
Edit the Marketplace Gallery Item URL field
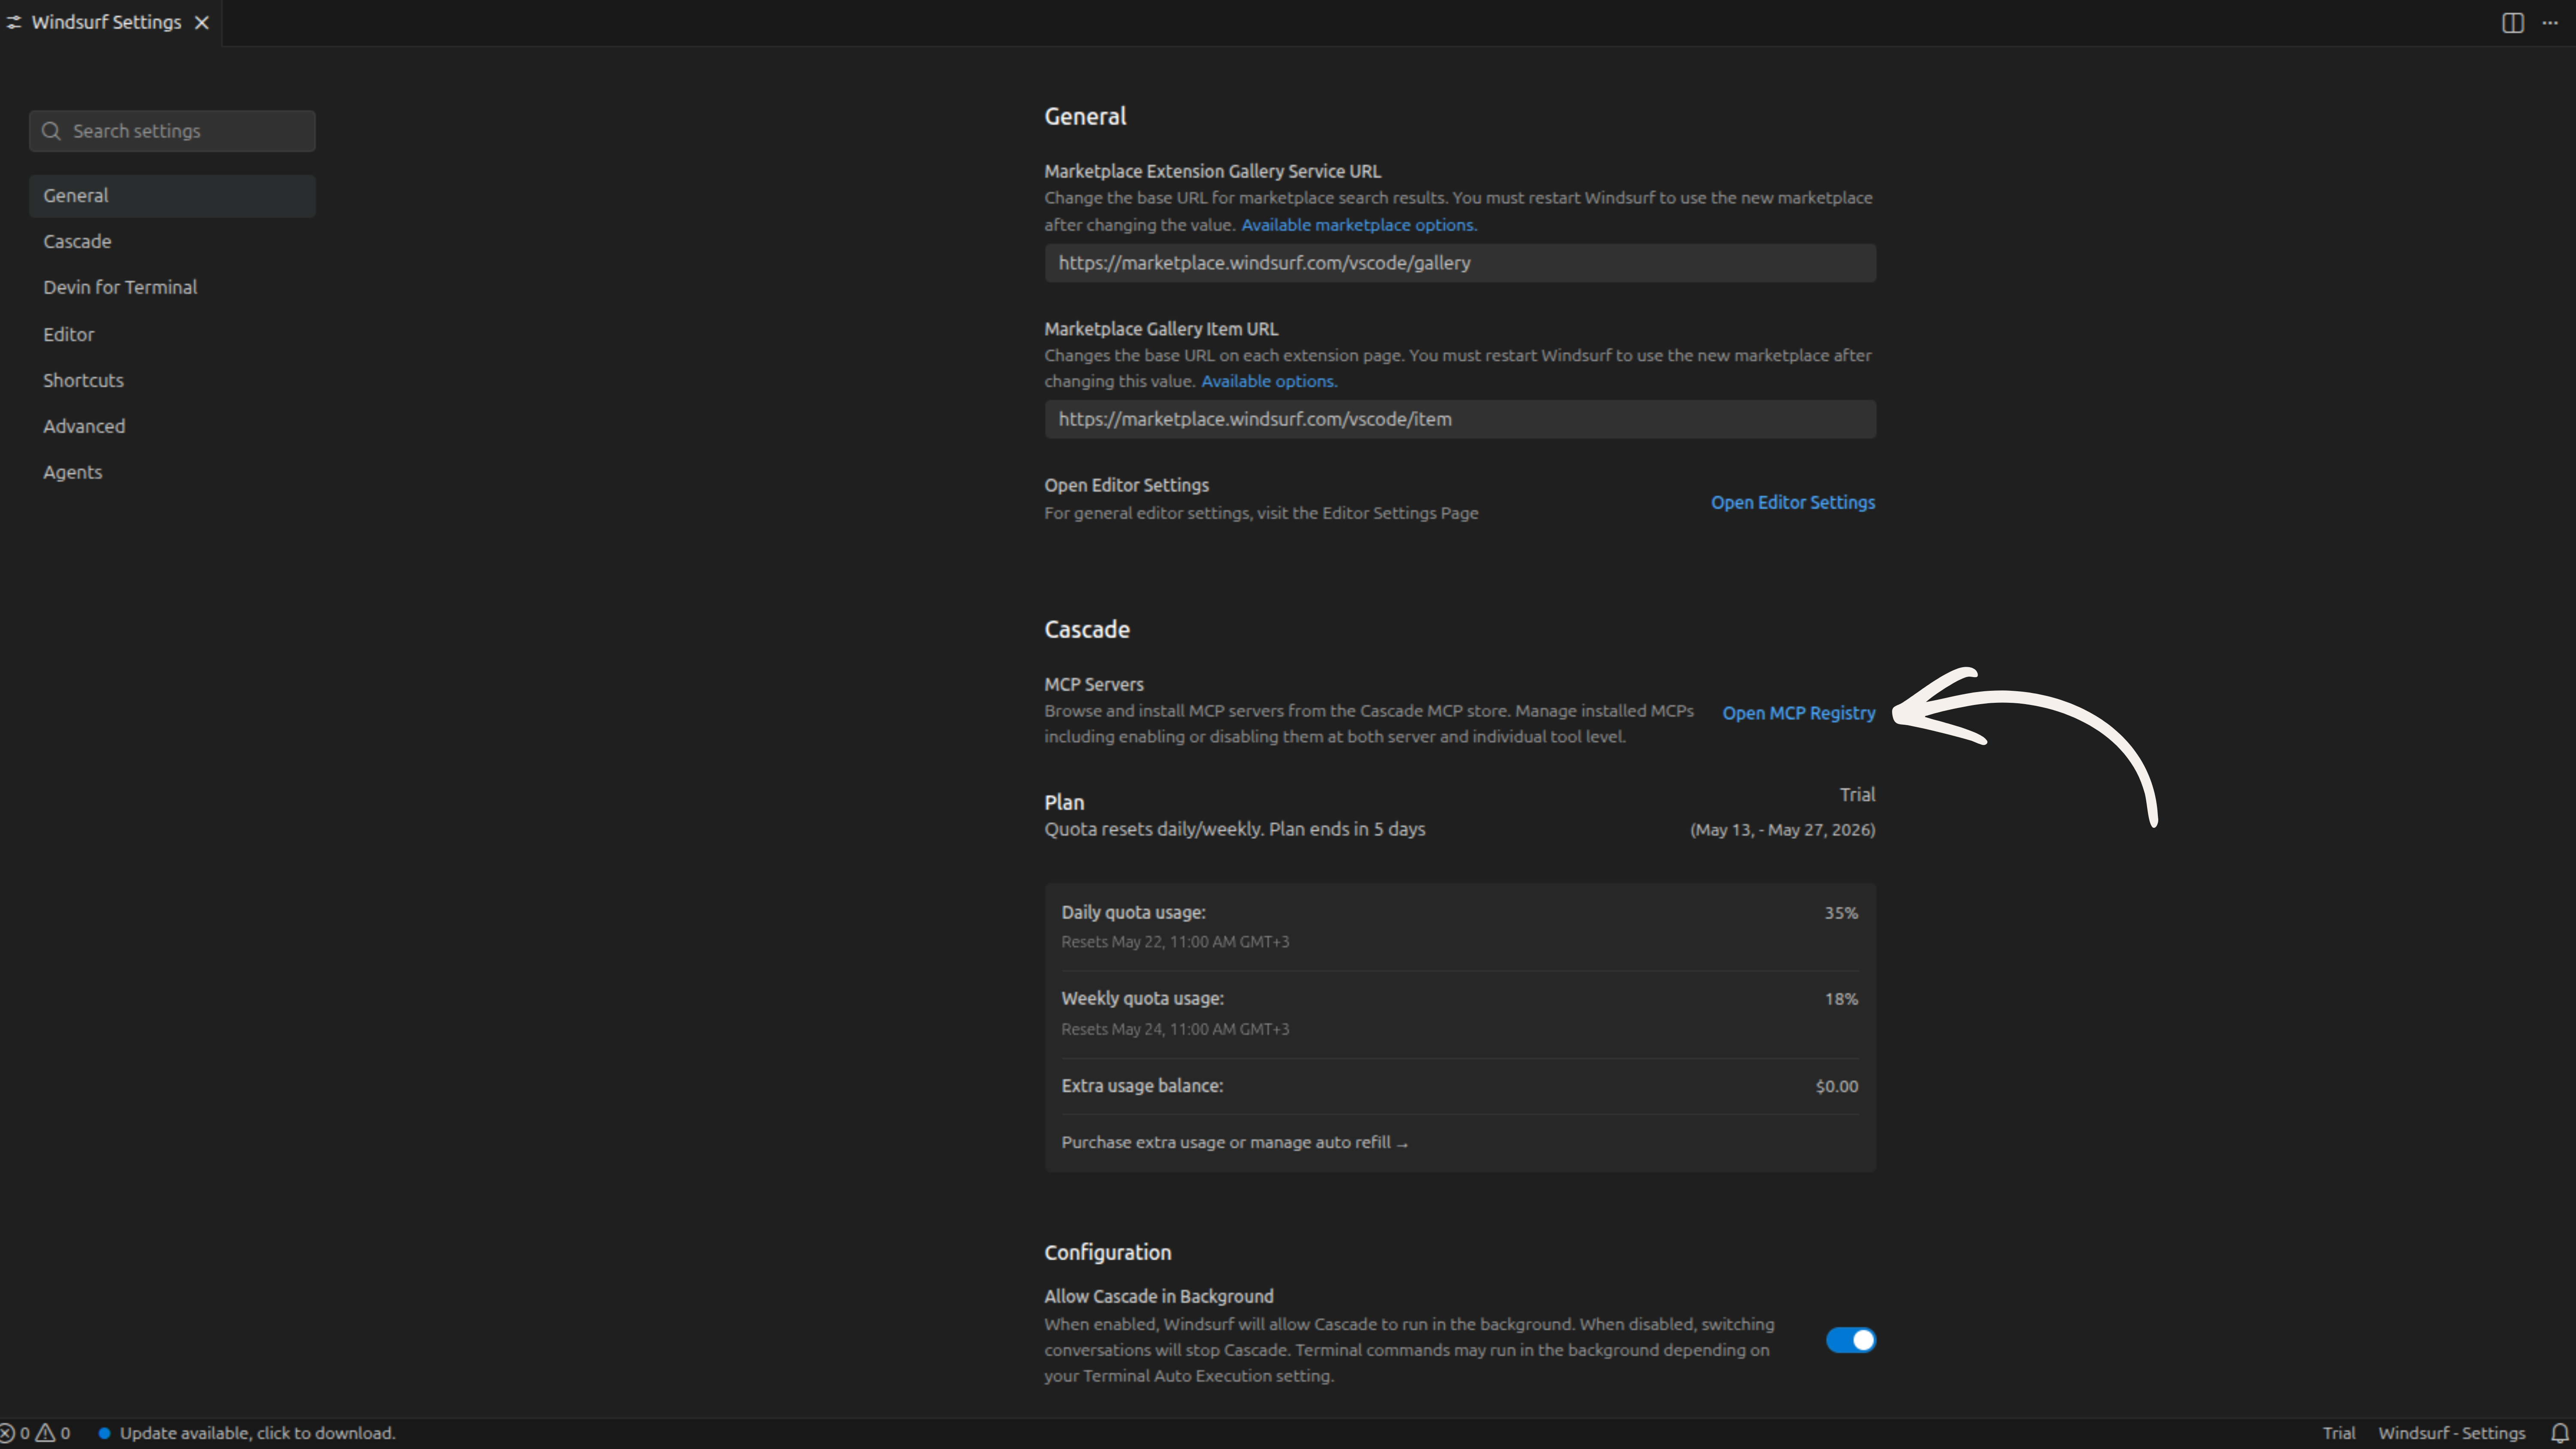[x=1460, y=419]
